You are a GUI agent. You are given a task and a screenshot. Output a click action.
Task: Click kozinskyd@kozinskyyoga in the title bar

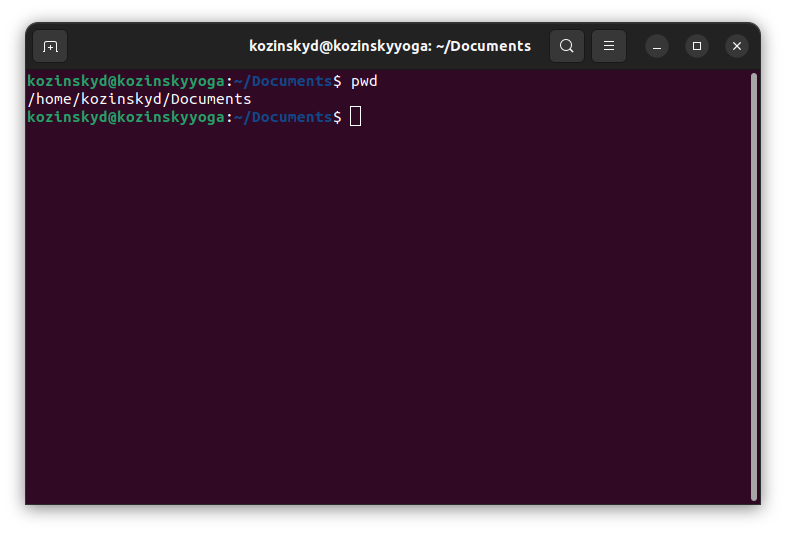click(339, 46)
